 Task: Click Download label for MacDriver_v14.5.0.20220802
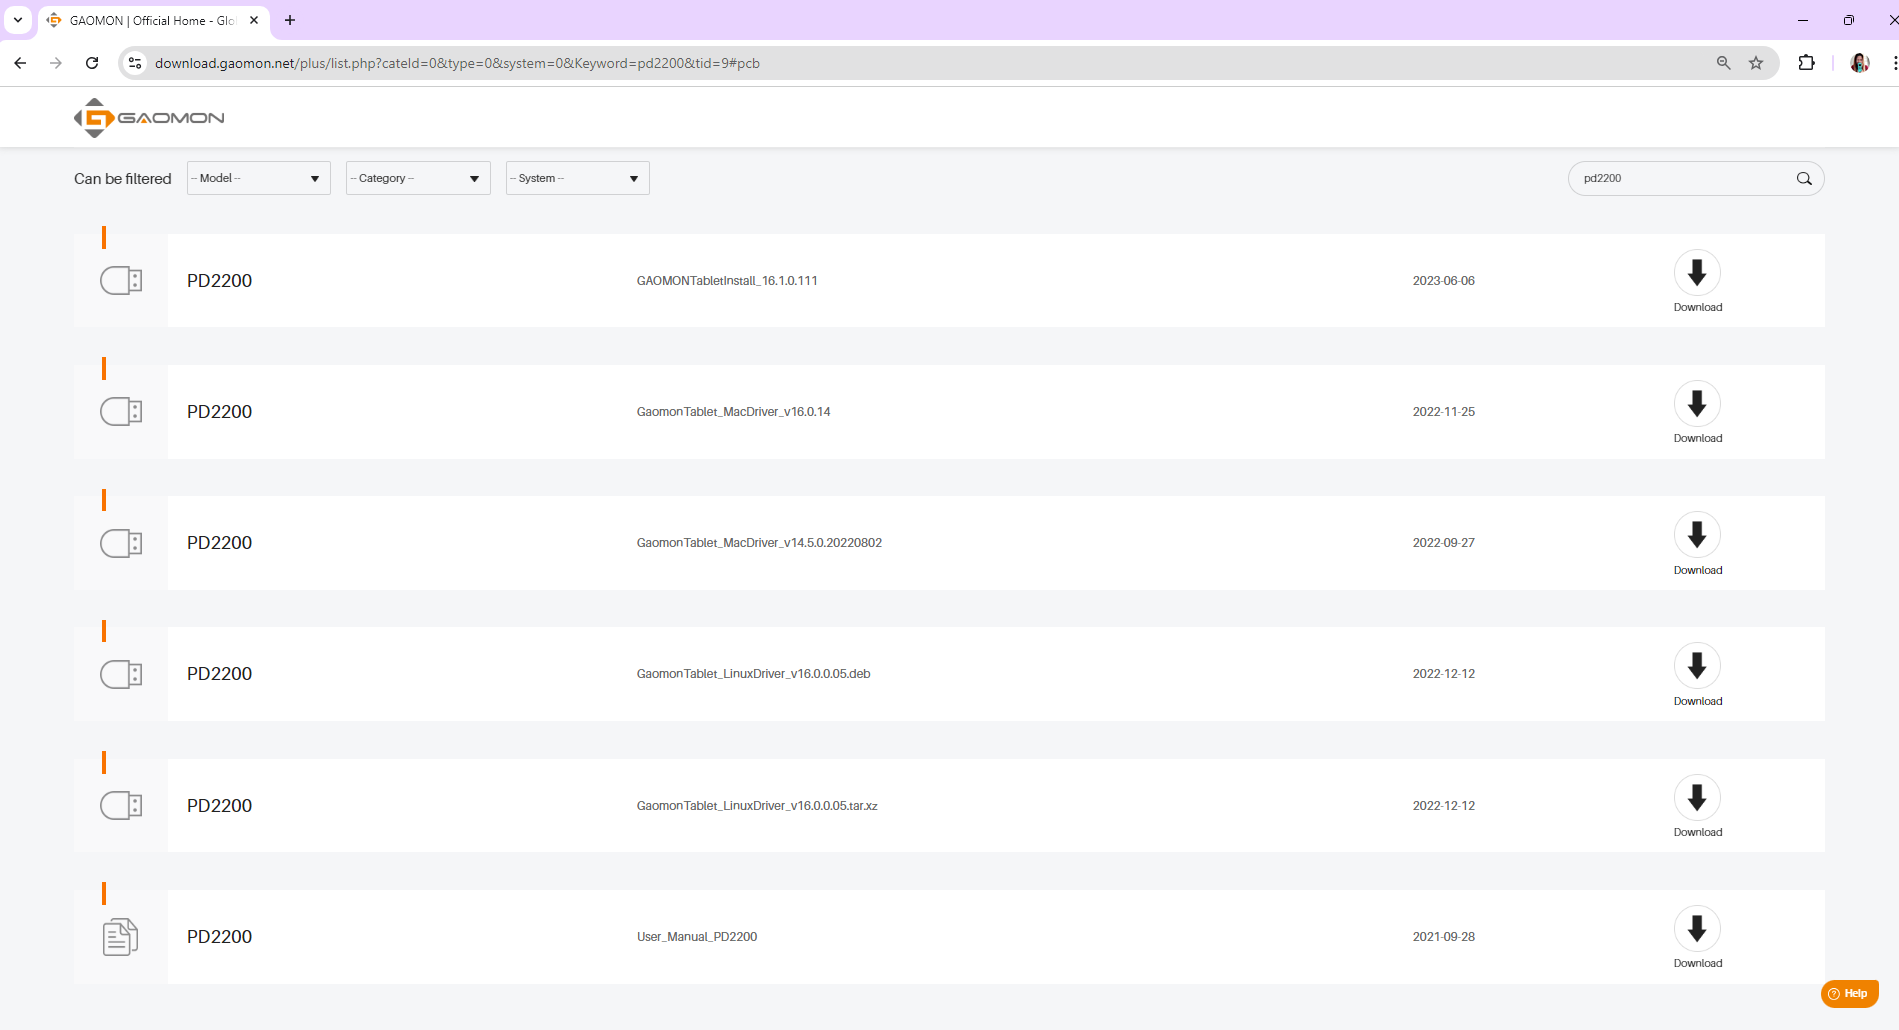[x=1698, y=570]
